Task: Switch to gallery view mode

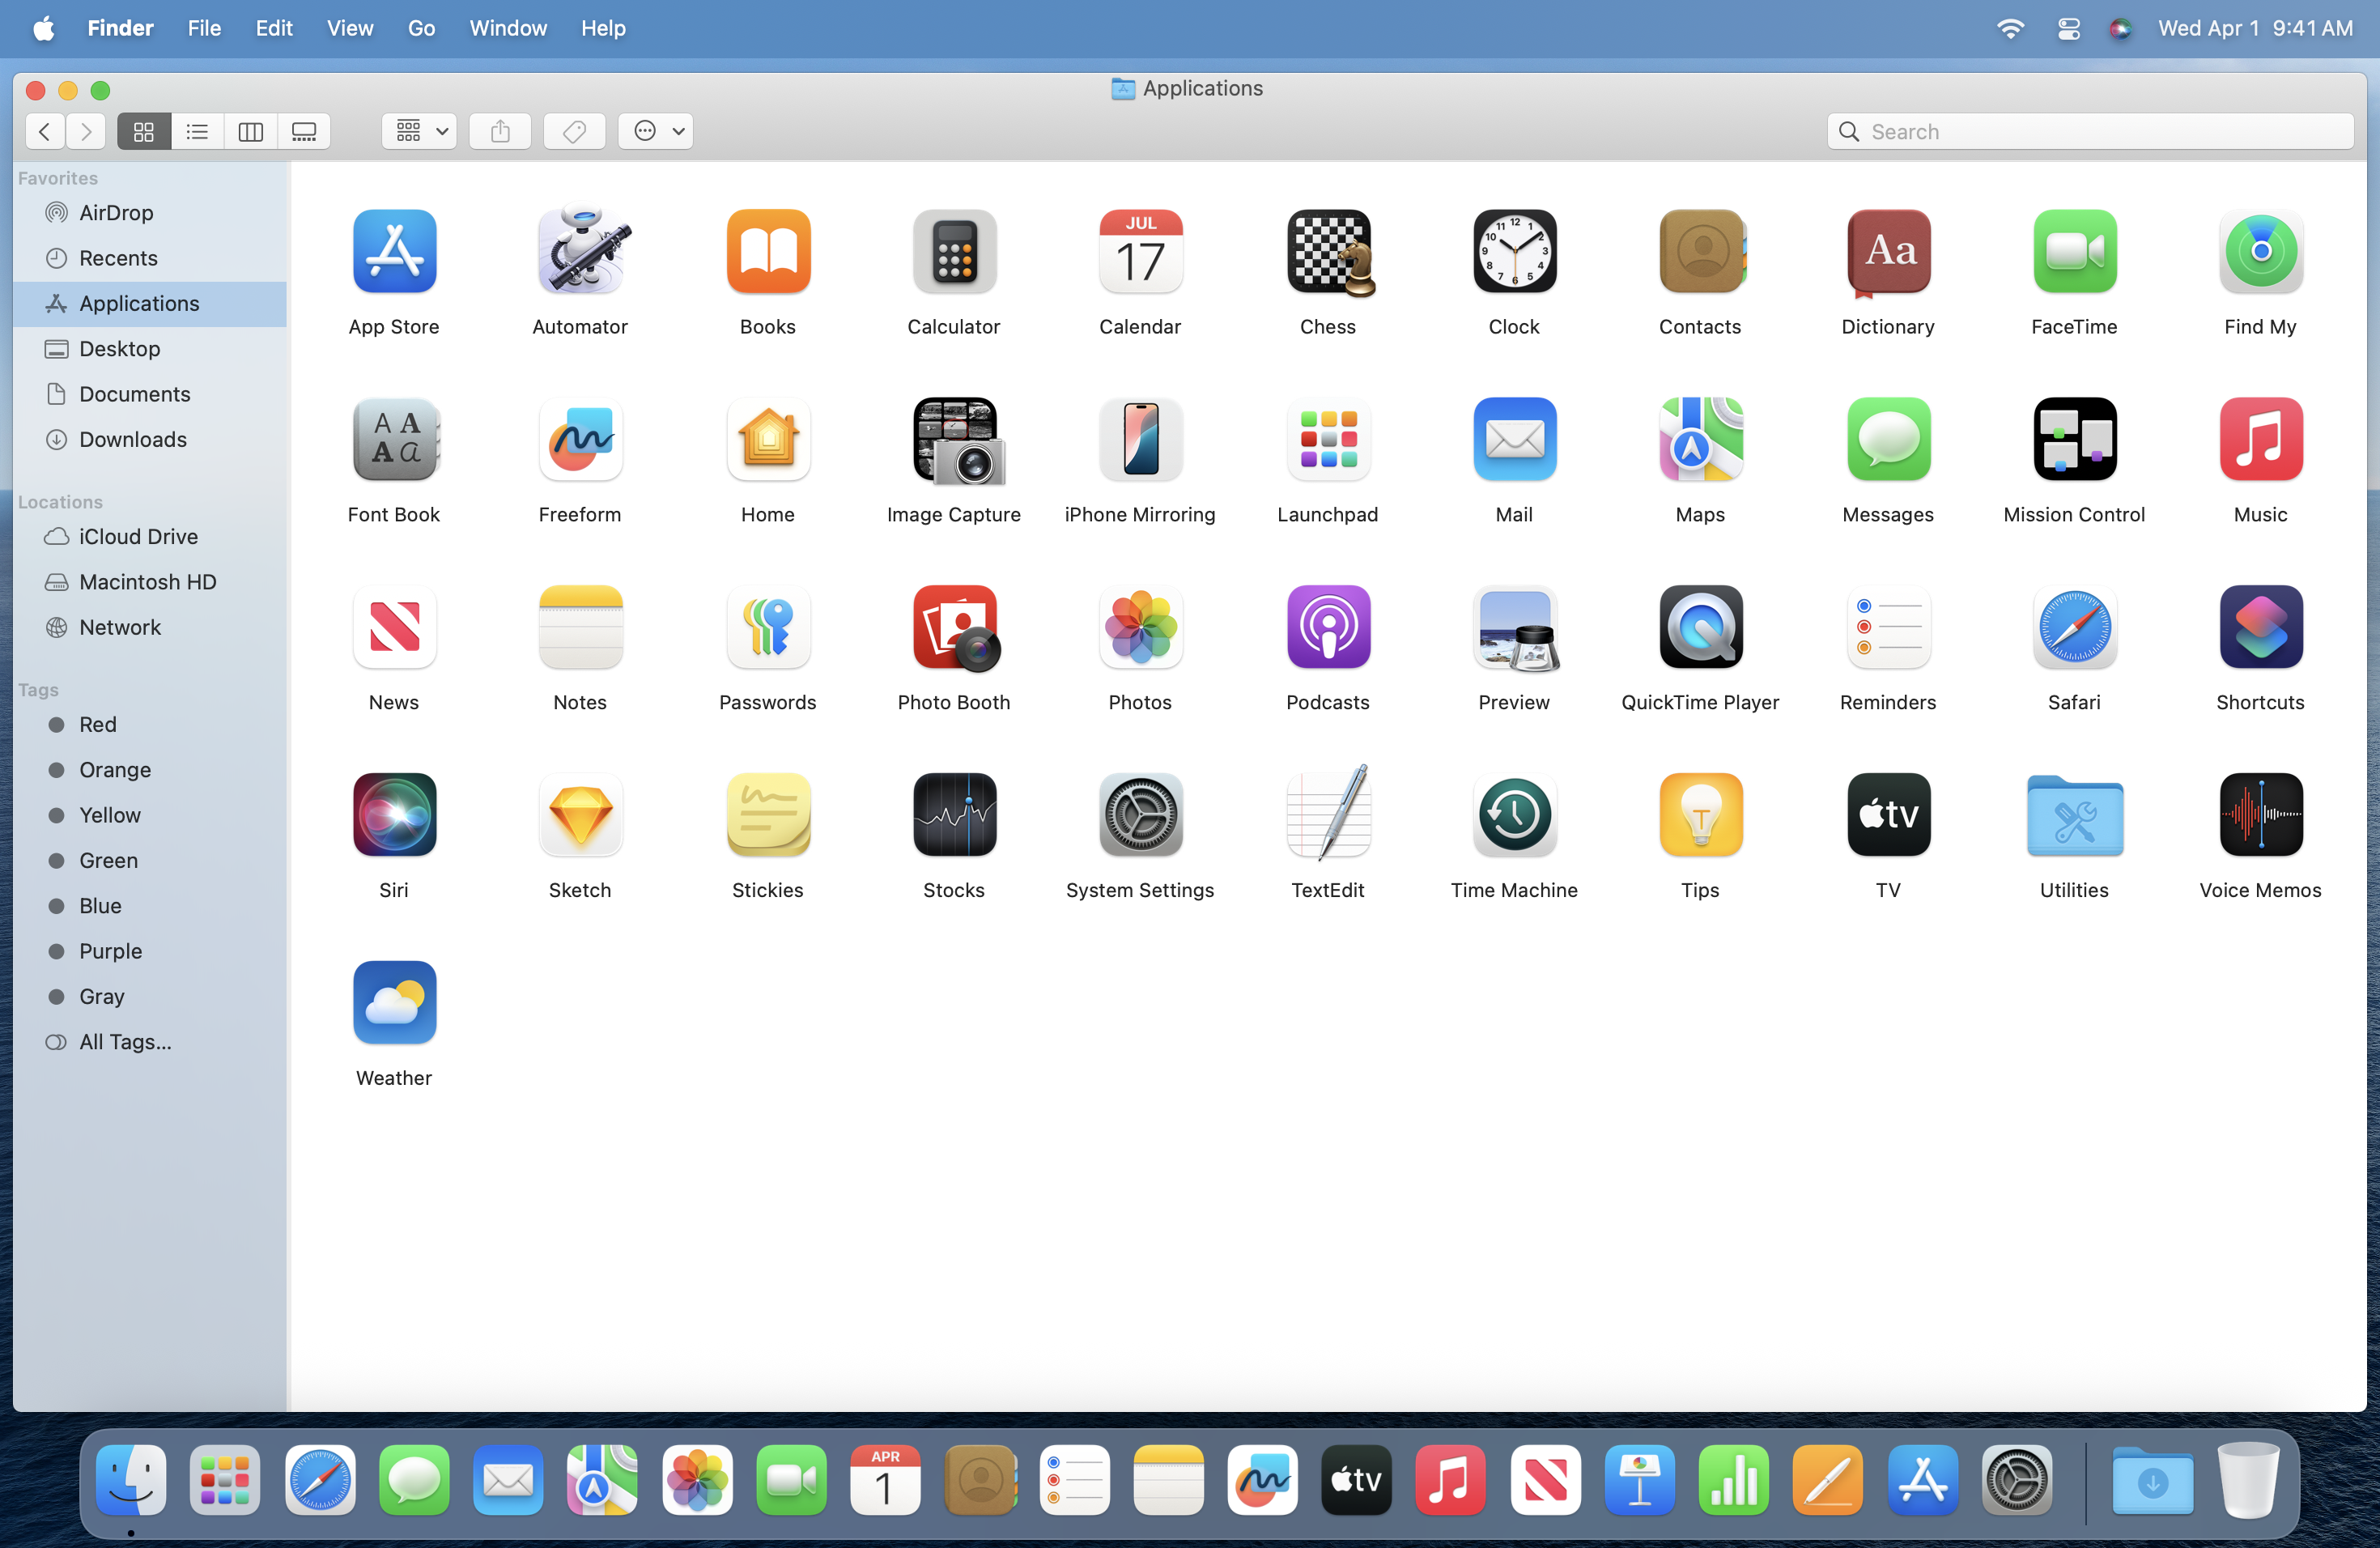Action: [304, 131]
